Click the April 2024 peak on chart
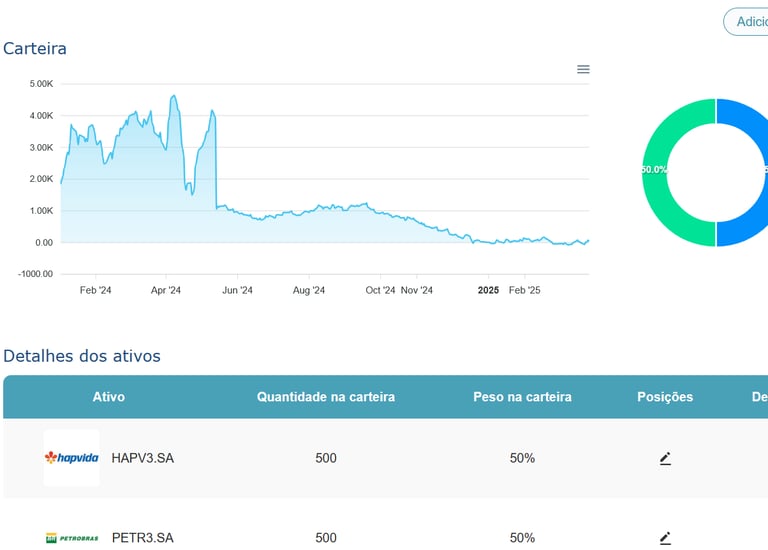This screenshot has height=550, width=768. click(x=173, y=96)
